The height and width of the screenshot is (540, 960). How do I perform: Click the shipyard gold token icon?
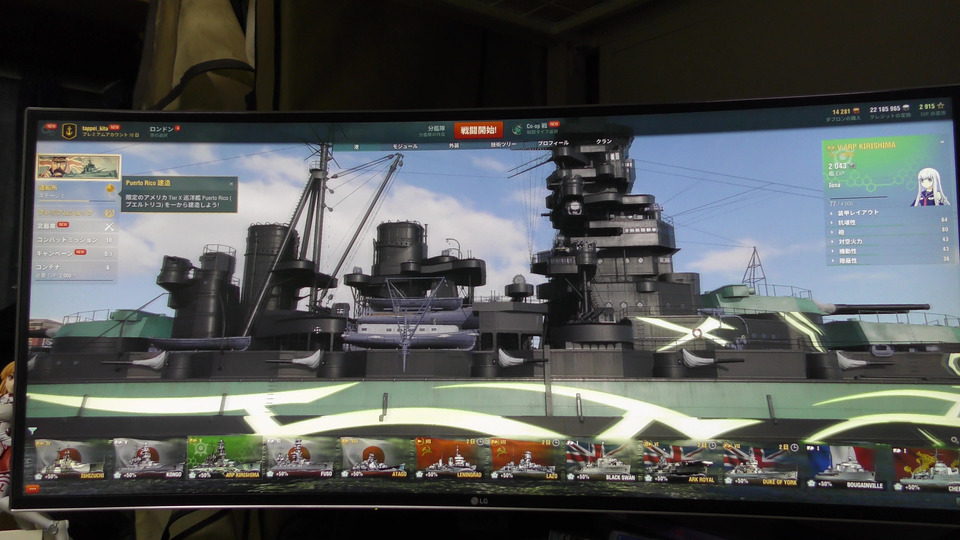coord(110,189)
